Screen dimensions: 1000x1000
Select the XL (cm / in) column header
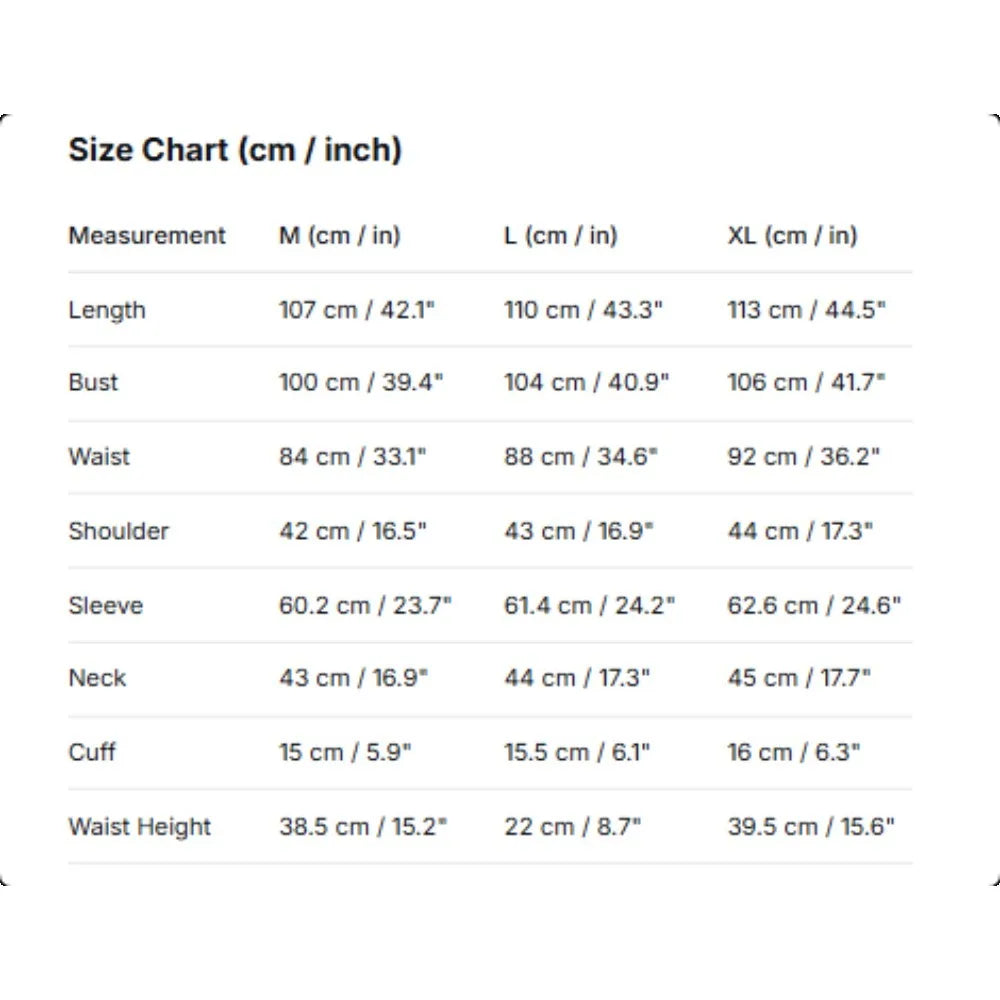coord(793,236)
